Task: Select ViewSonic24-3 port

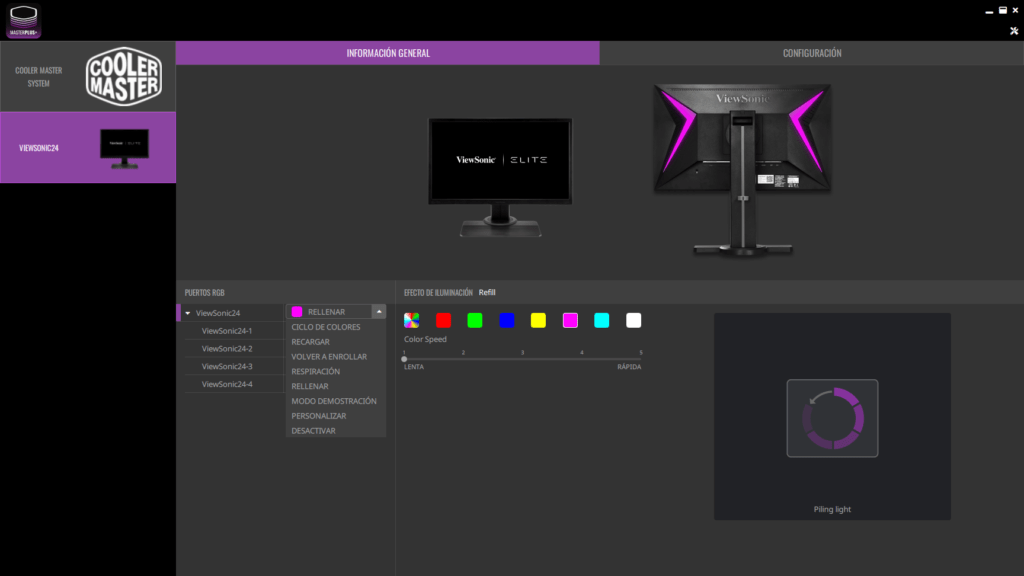Action: pos(227,366)
